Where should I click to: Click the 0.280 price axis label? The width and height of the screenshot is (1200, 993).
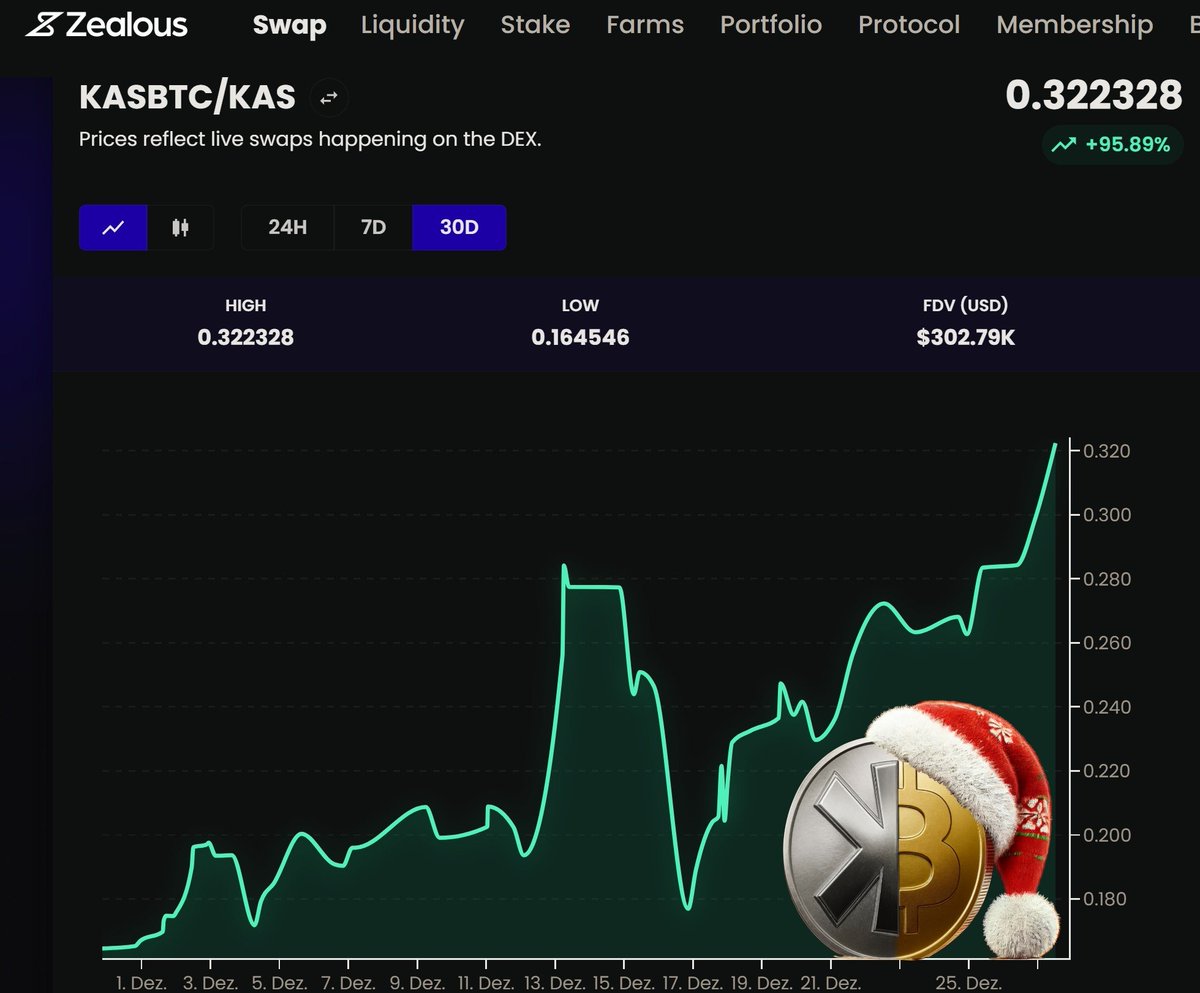(x=1107, y=579)
